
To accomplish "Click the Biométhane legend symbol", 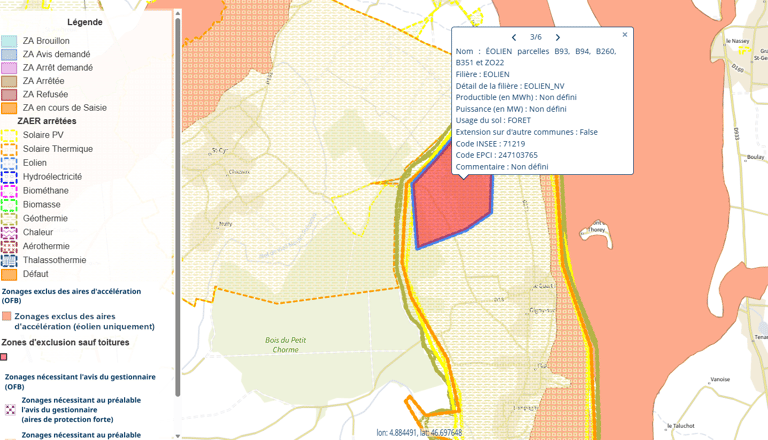I will click(x=9, y=191).
